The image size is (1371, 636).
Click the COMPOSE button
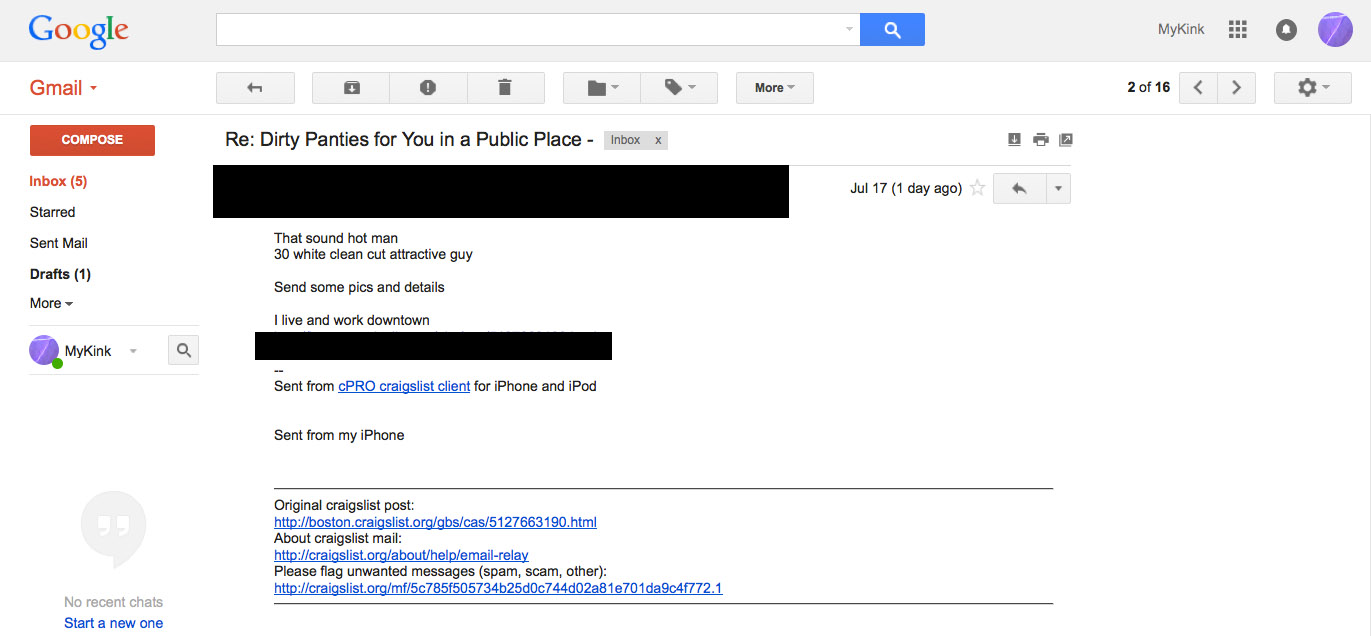pos(92,140)
